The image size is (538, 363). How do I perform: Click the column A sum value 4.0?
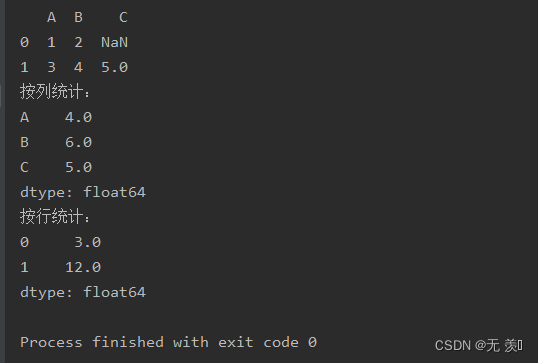tap(79, 117)
